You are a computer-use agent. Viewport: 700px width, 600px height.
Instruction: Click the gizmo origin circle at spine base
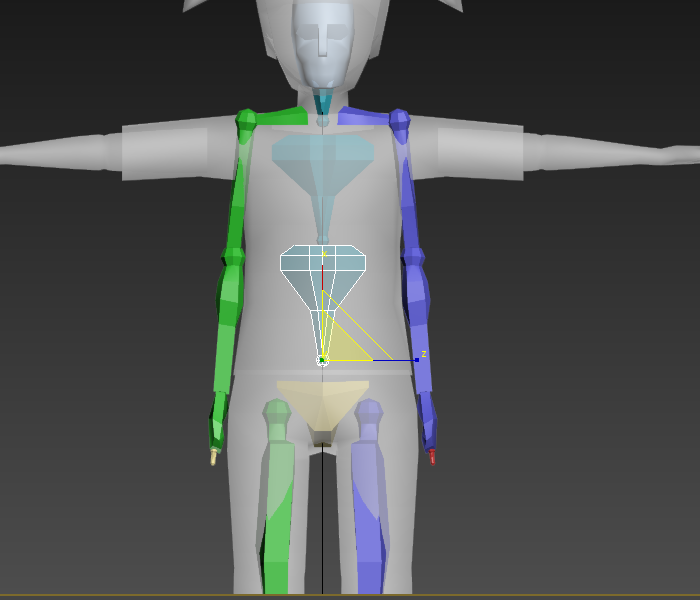coord(322,360)
